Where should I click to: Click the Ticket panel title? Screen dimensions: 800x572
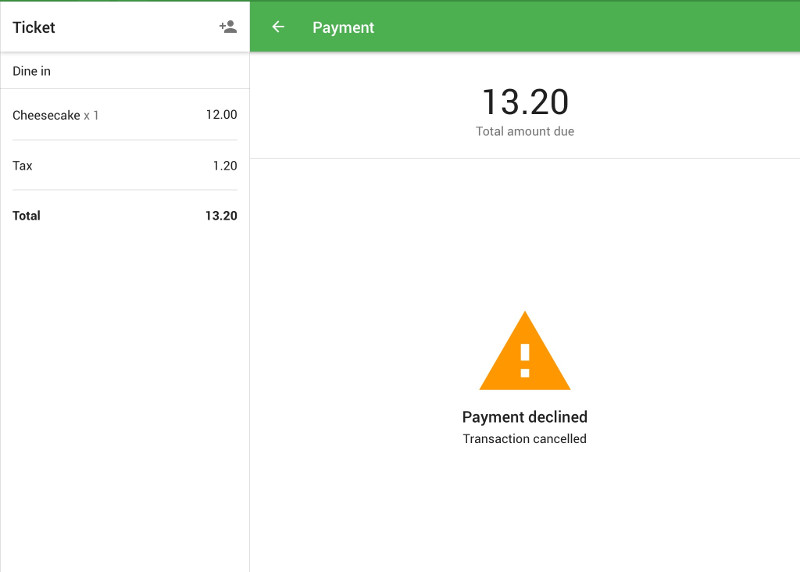pos(34,28)
